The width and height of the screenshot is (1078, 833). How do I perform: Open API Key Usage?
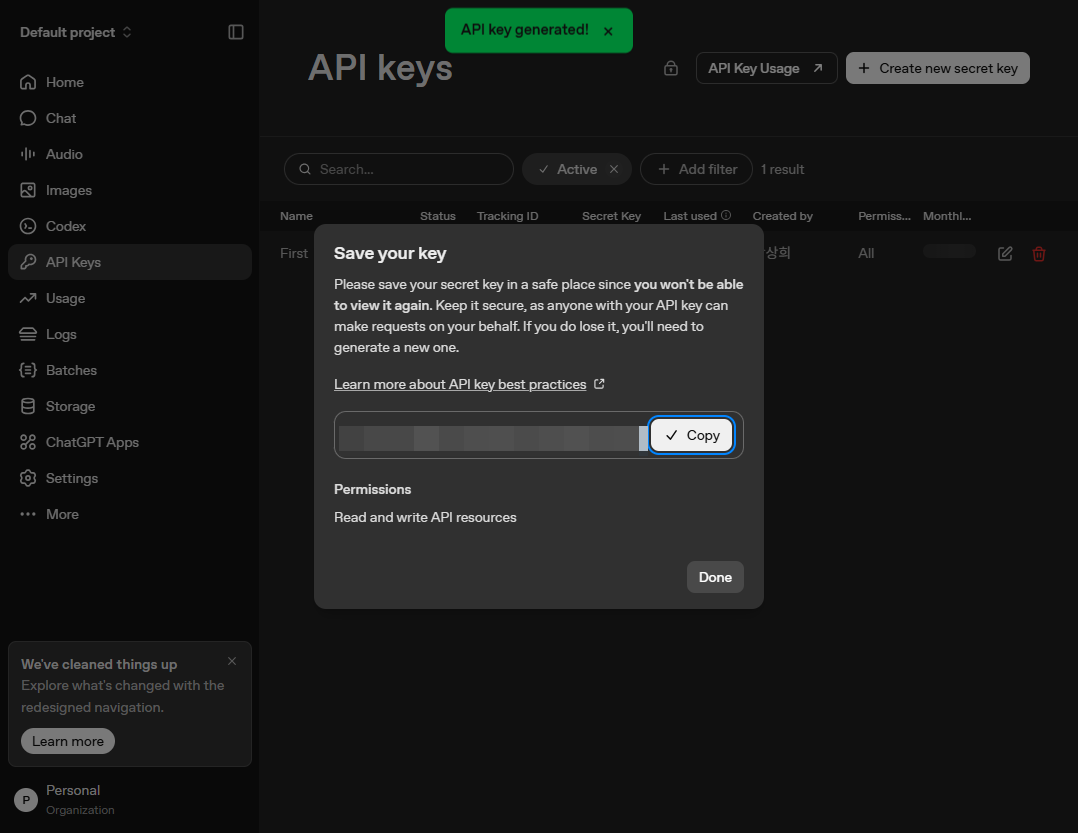click(767, 68)
